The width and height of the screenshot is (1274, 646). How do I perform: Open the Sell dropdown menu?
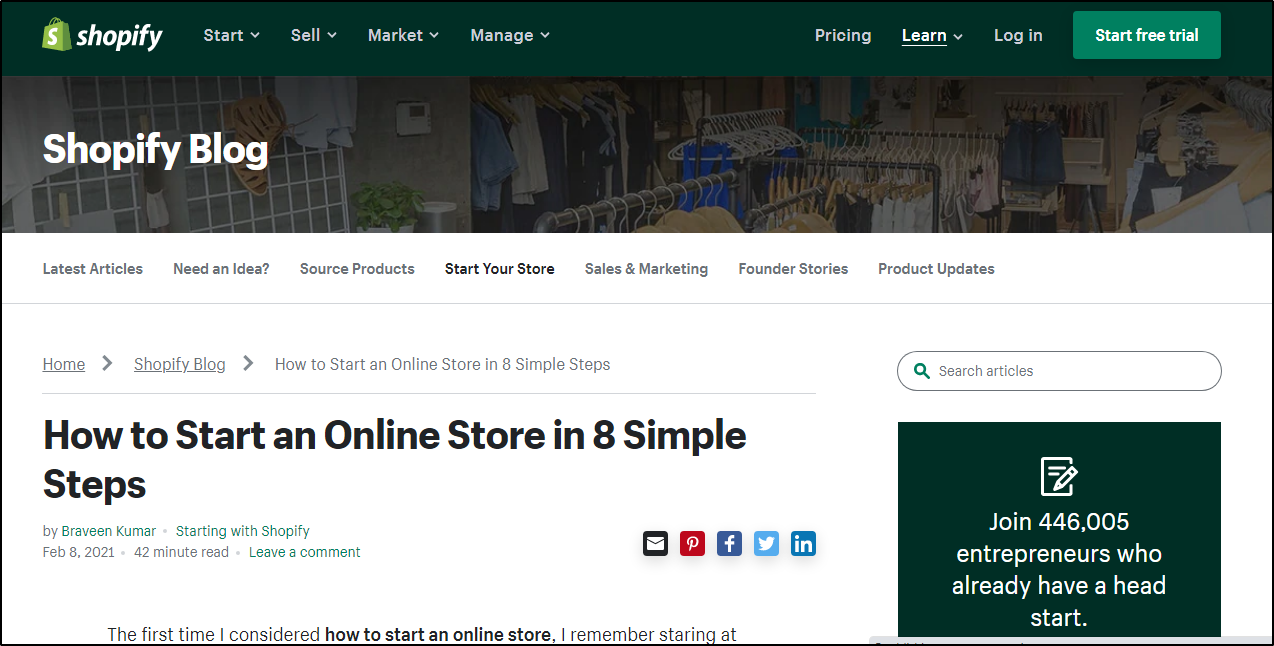point(313,35)
